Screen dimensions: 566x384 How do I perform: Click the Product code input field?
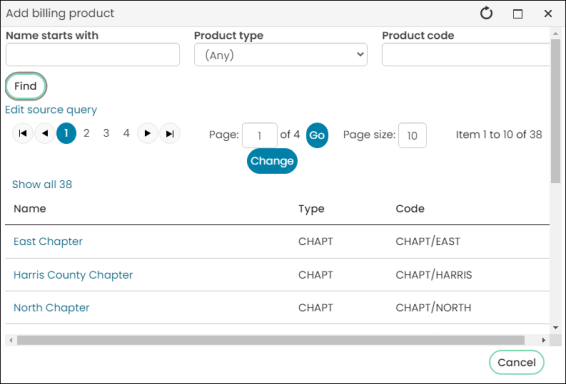(466, 54)
